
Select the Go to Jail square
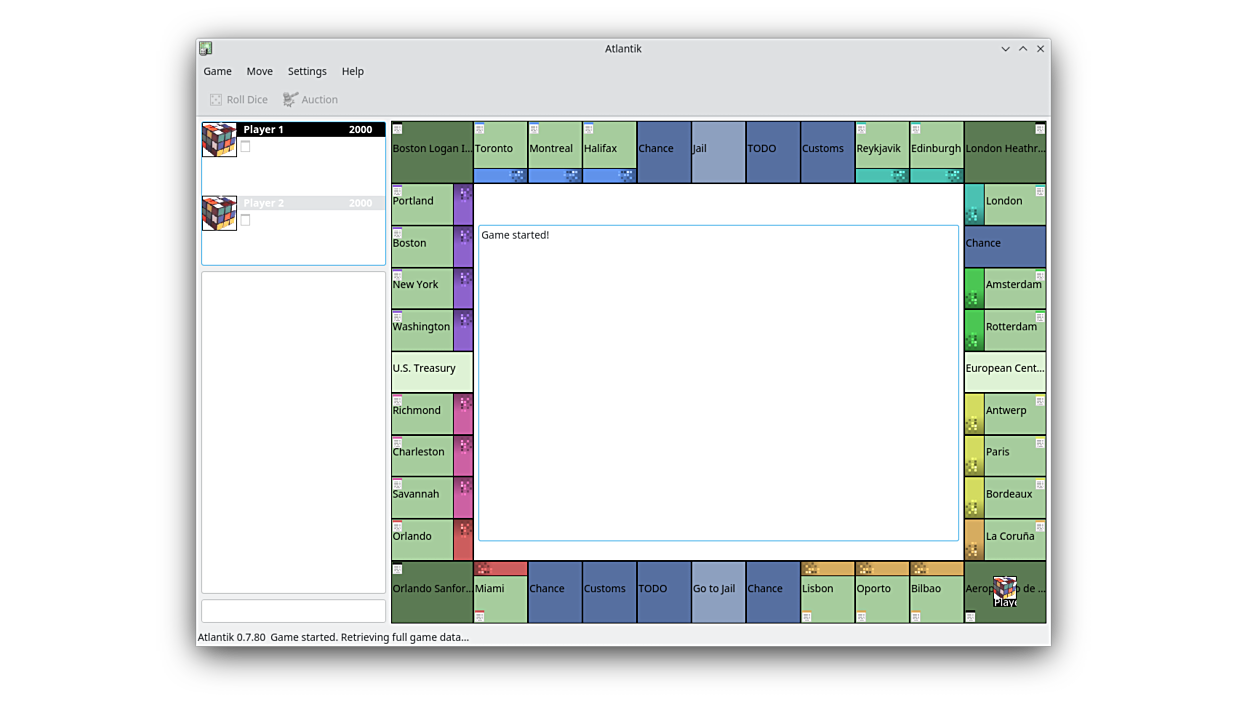point(718,591)
